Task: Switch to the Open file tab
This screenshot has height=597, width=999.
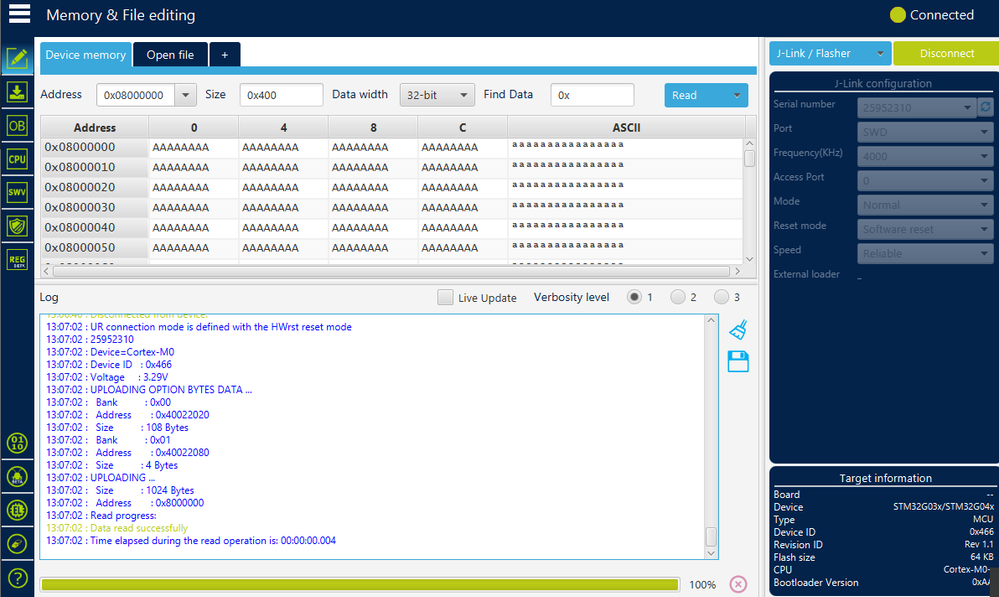Action: (x=170, y=55)
